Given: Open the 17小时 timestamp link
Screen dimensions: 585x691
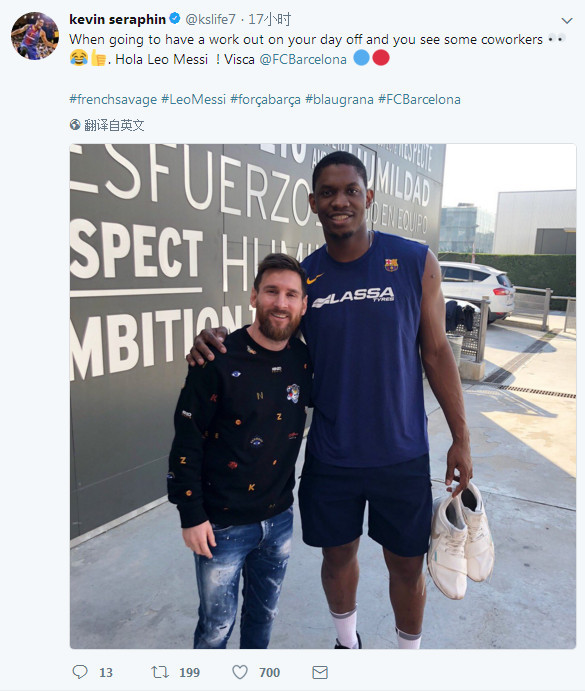Looking at the screenshot, I should click(x=269, y=19).
